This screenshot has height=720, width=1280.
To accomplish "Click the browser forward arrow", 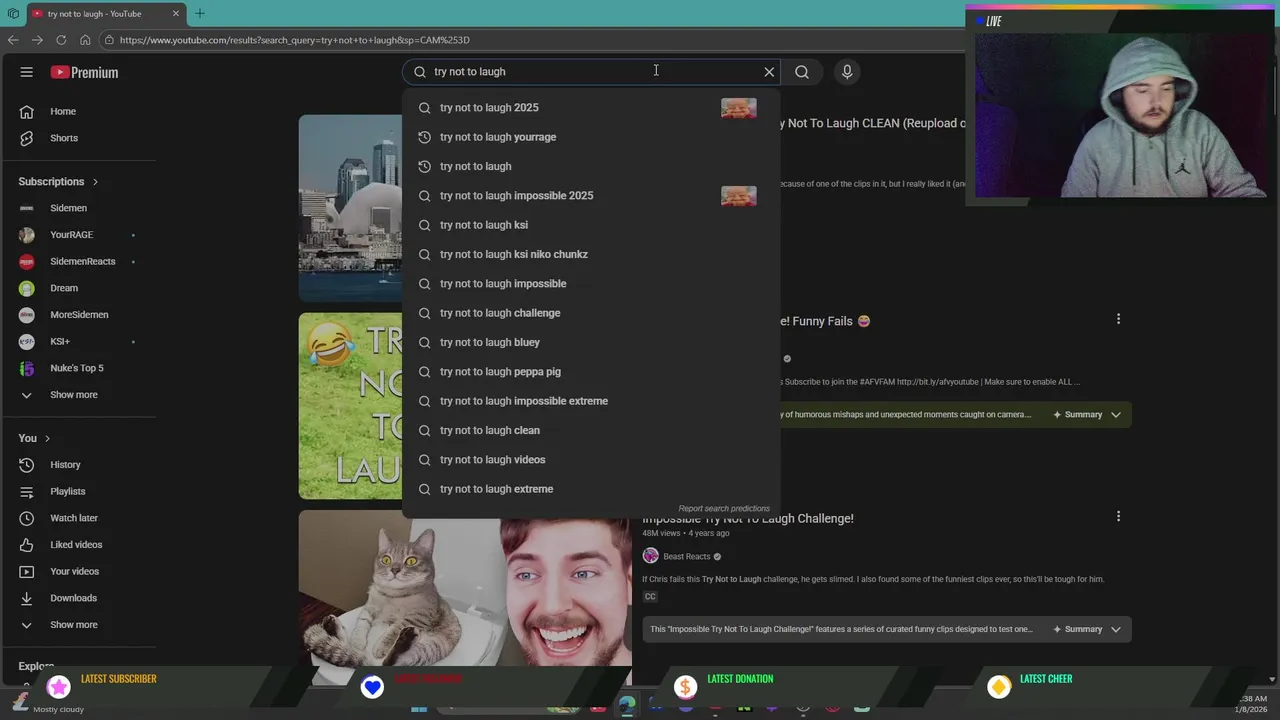I will (x=37, y=40).
